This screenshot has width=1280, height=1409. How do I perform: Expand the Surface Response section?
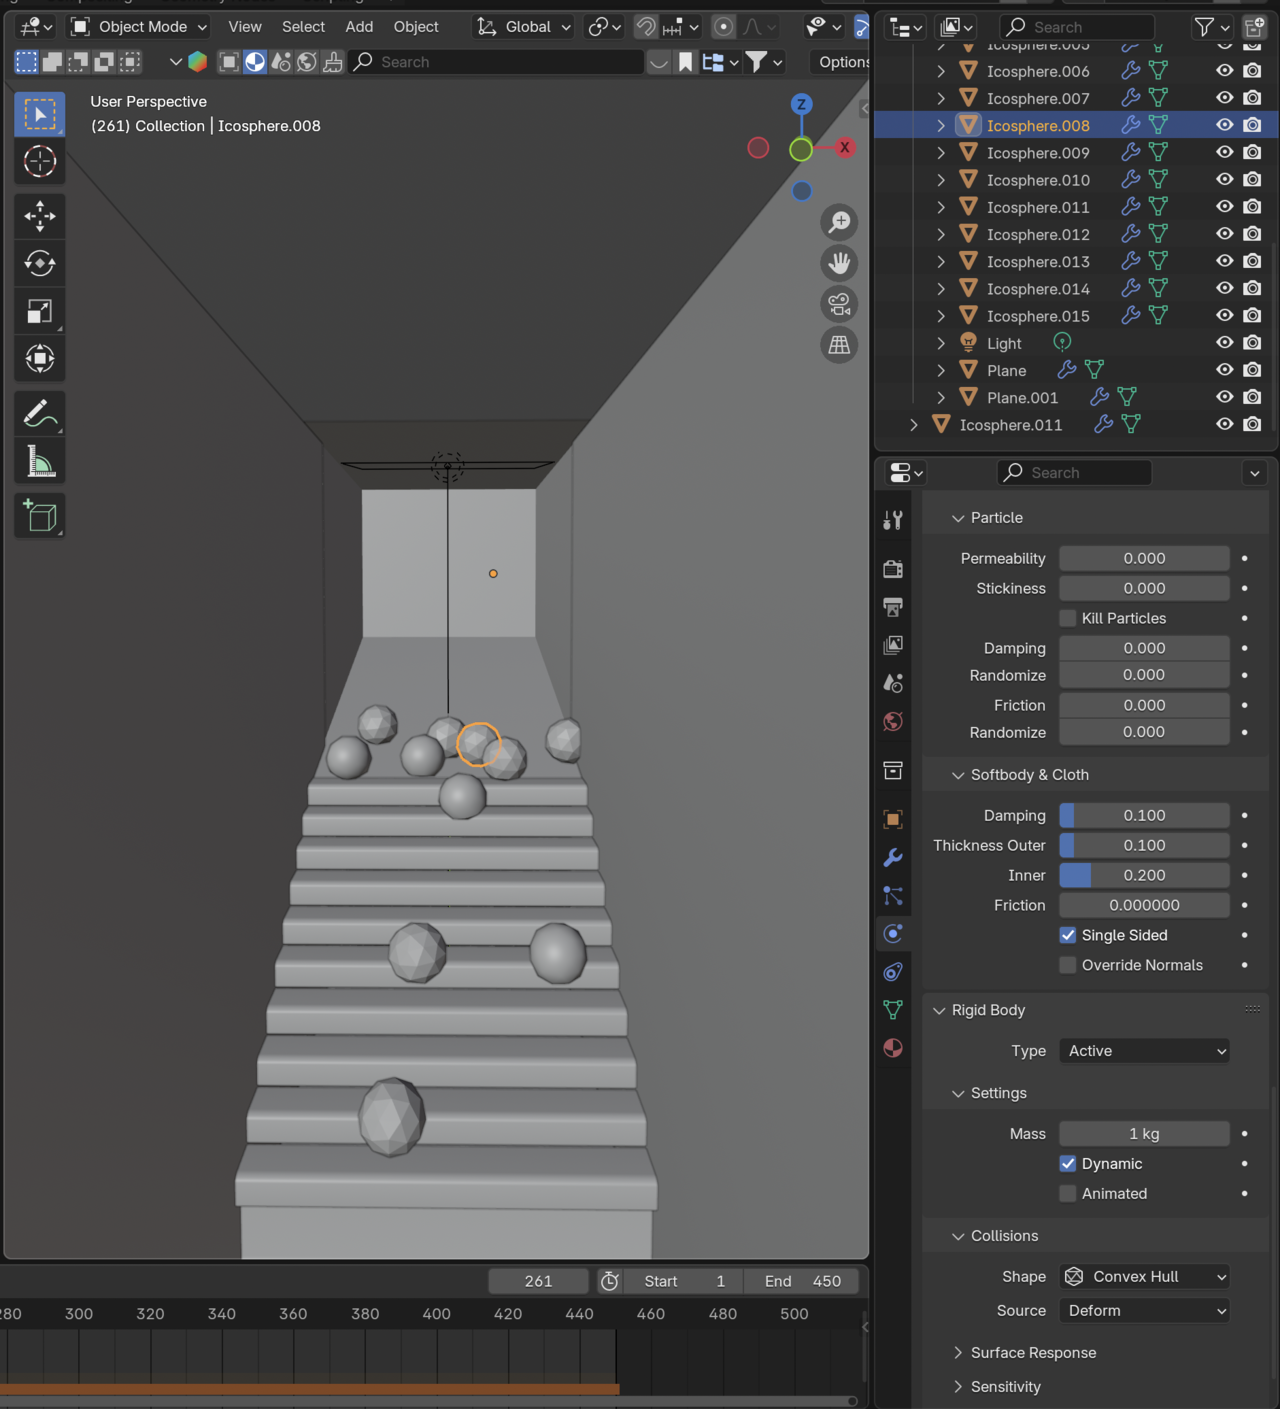[x=1033, y=1353]
